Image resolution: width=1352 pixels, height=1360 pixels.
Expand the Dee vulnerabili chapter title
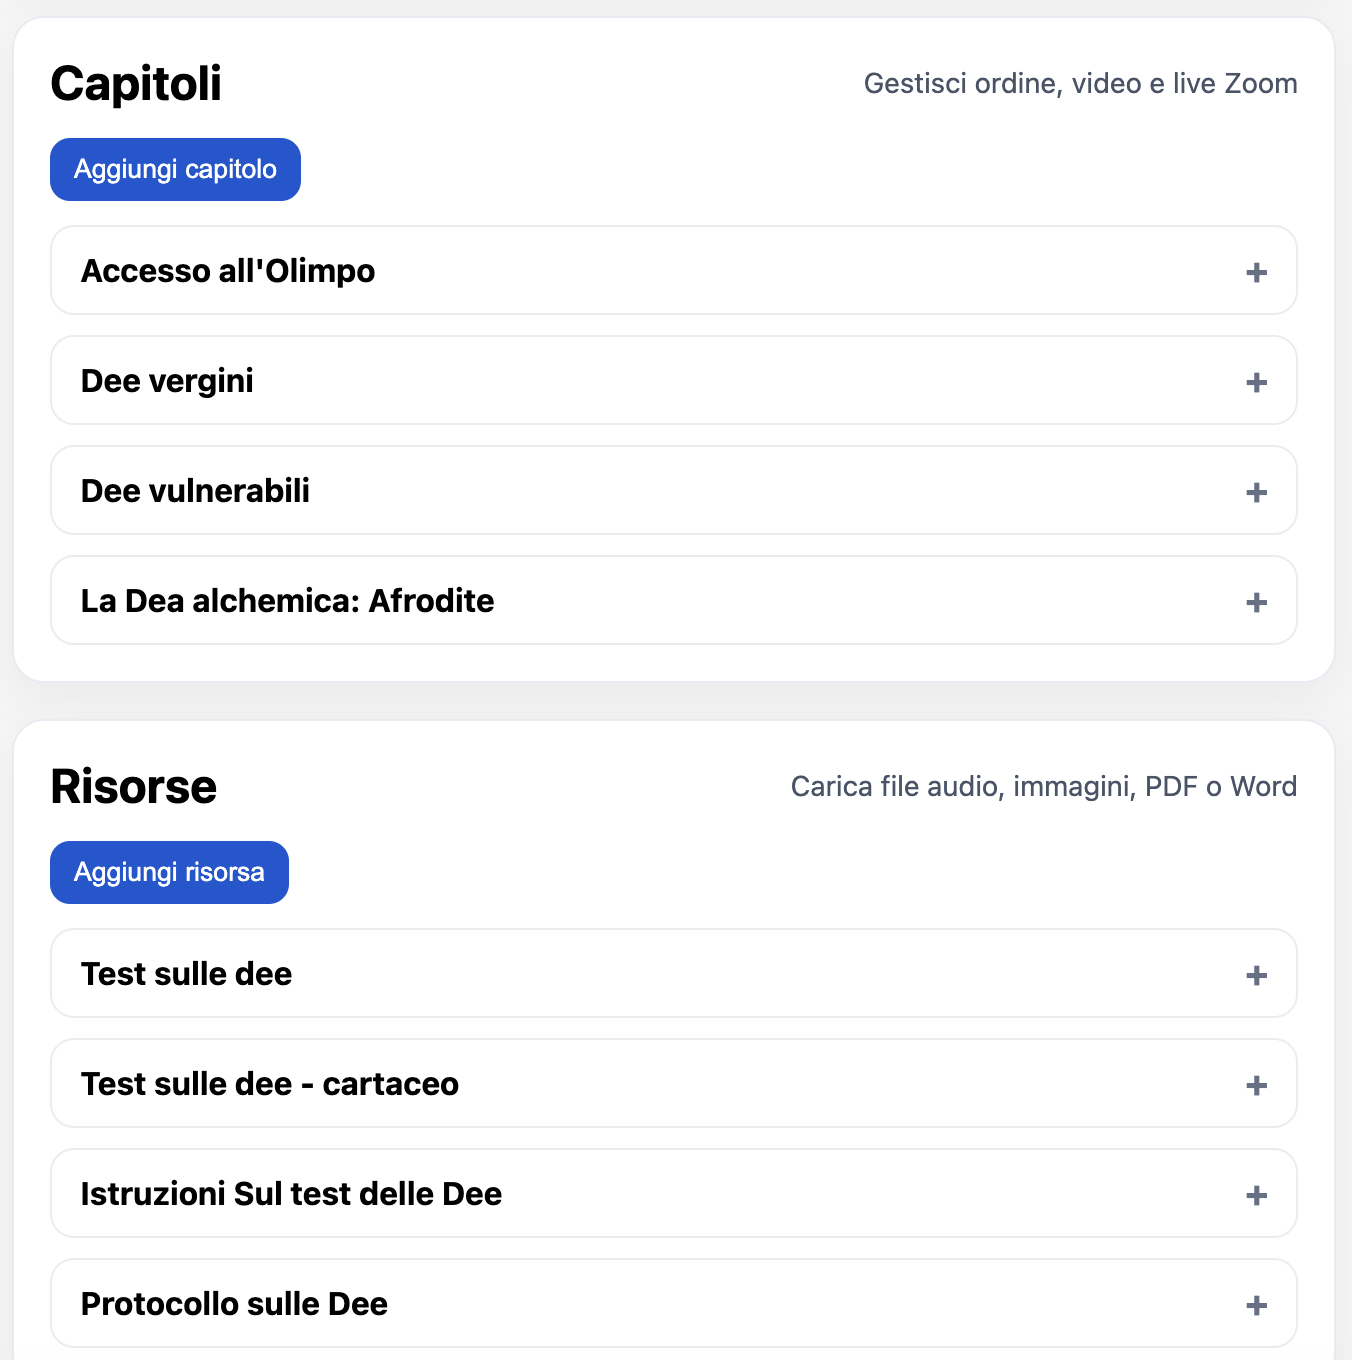195,491
